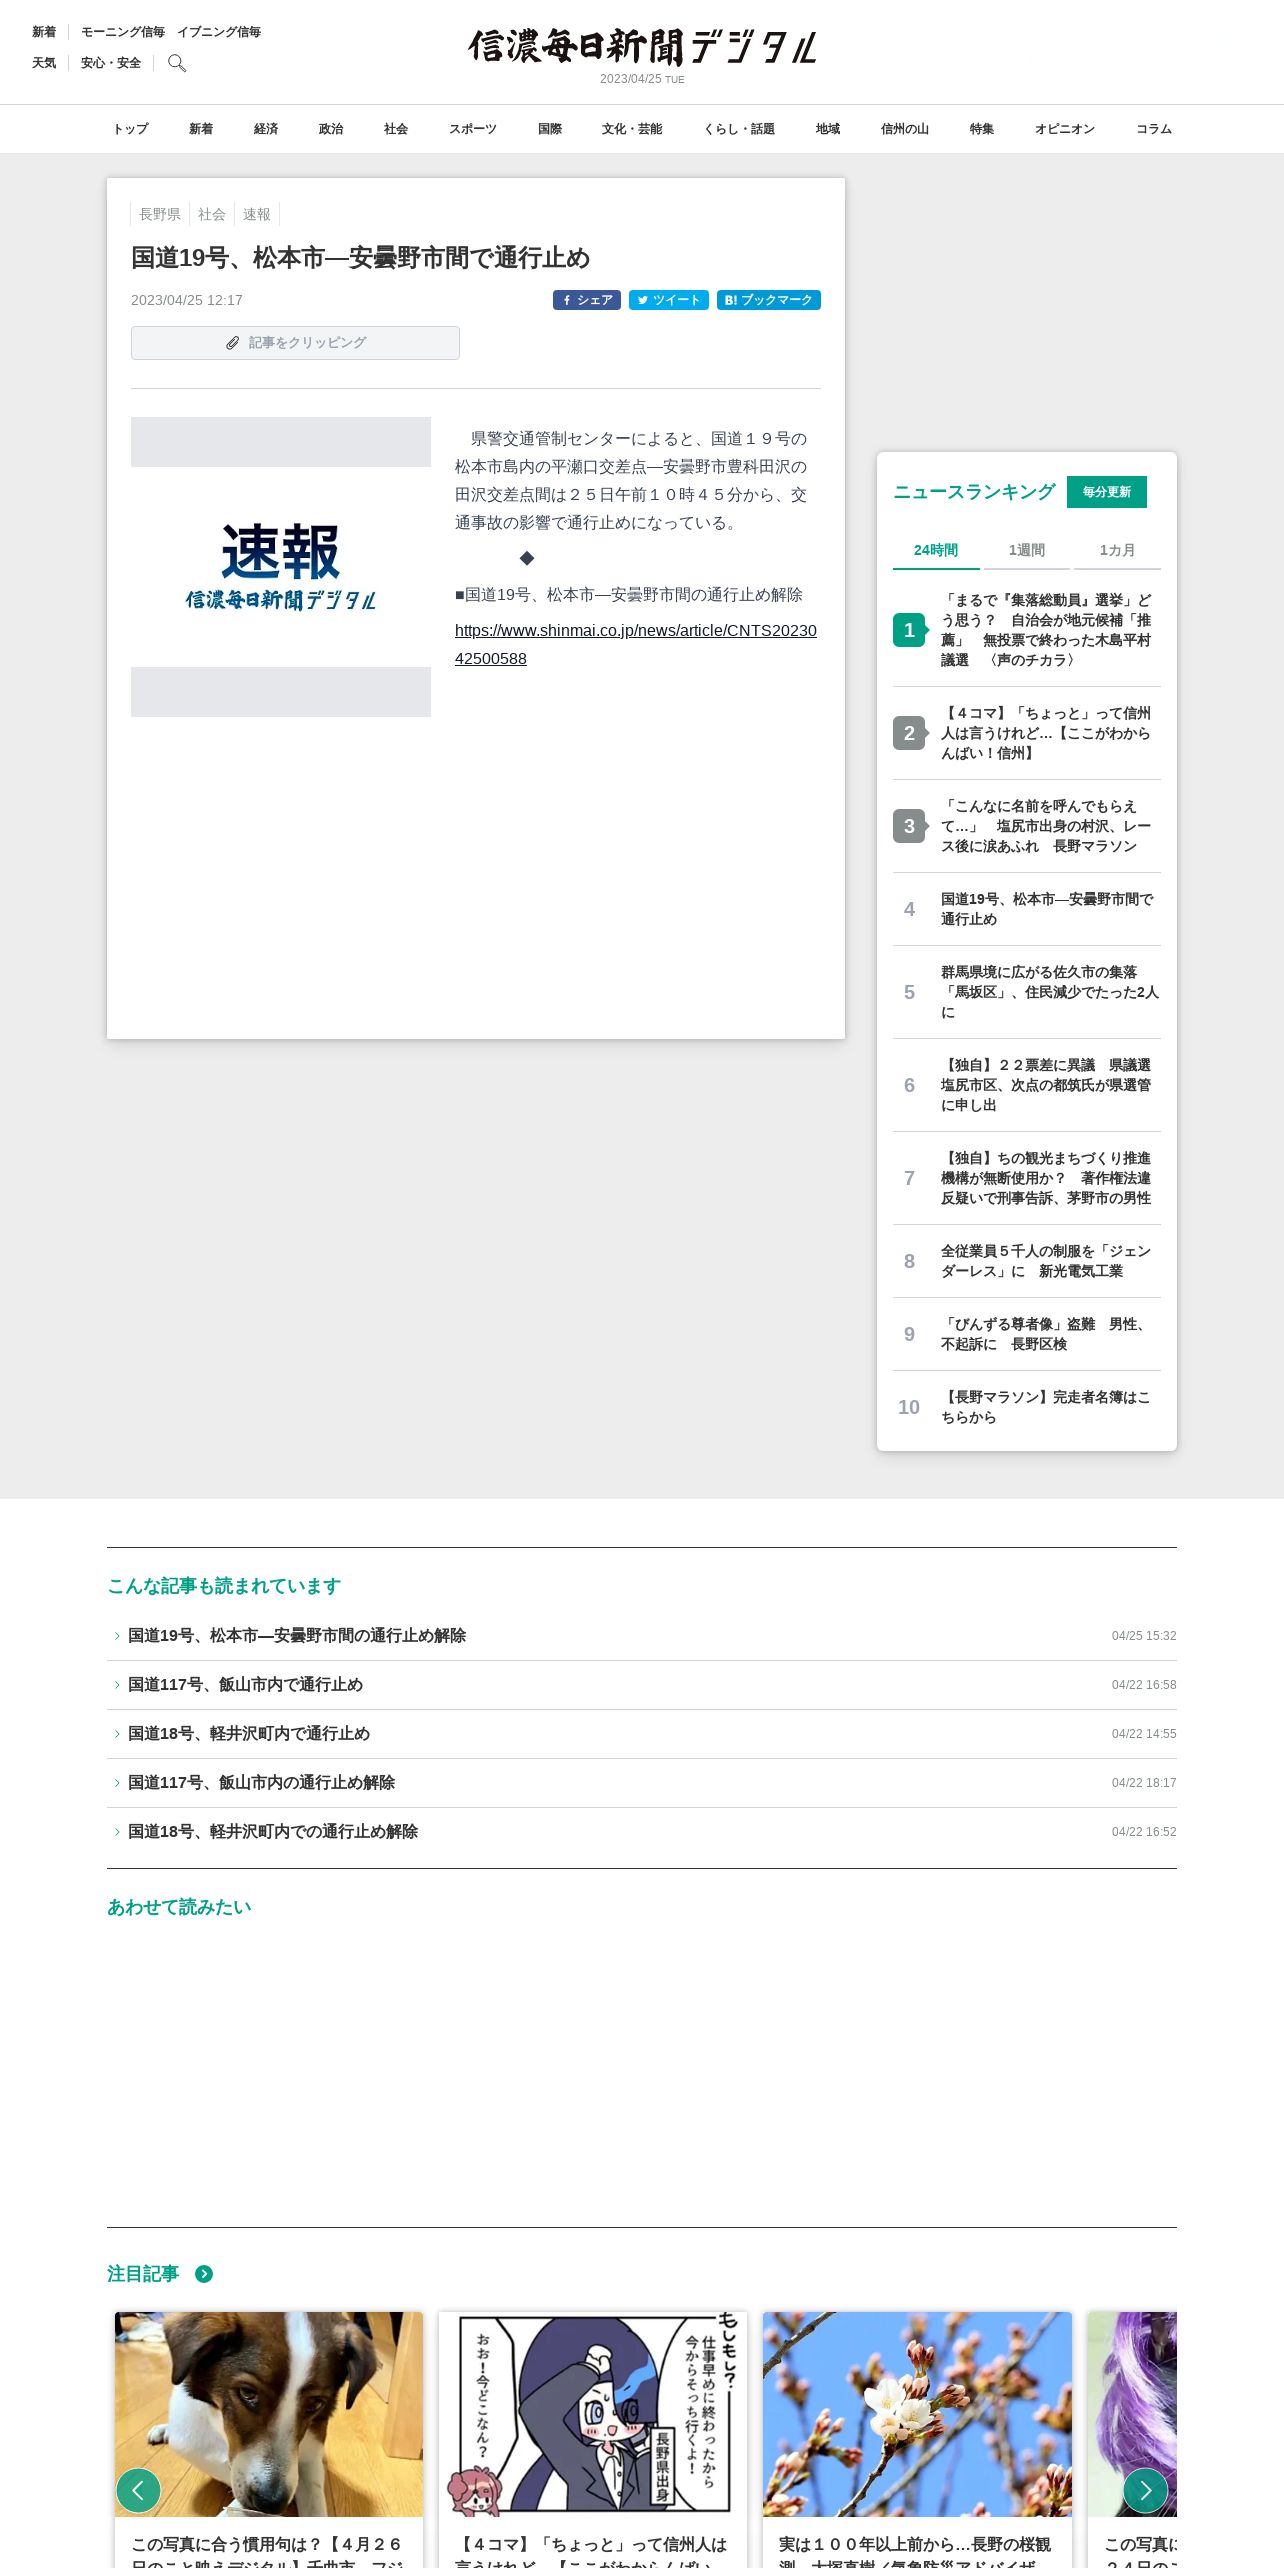Select the 24時間 ranking tab
The width and height of the screenshot is (1284, 2568).
coord(936,550)
